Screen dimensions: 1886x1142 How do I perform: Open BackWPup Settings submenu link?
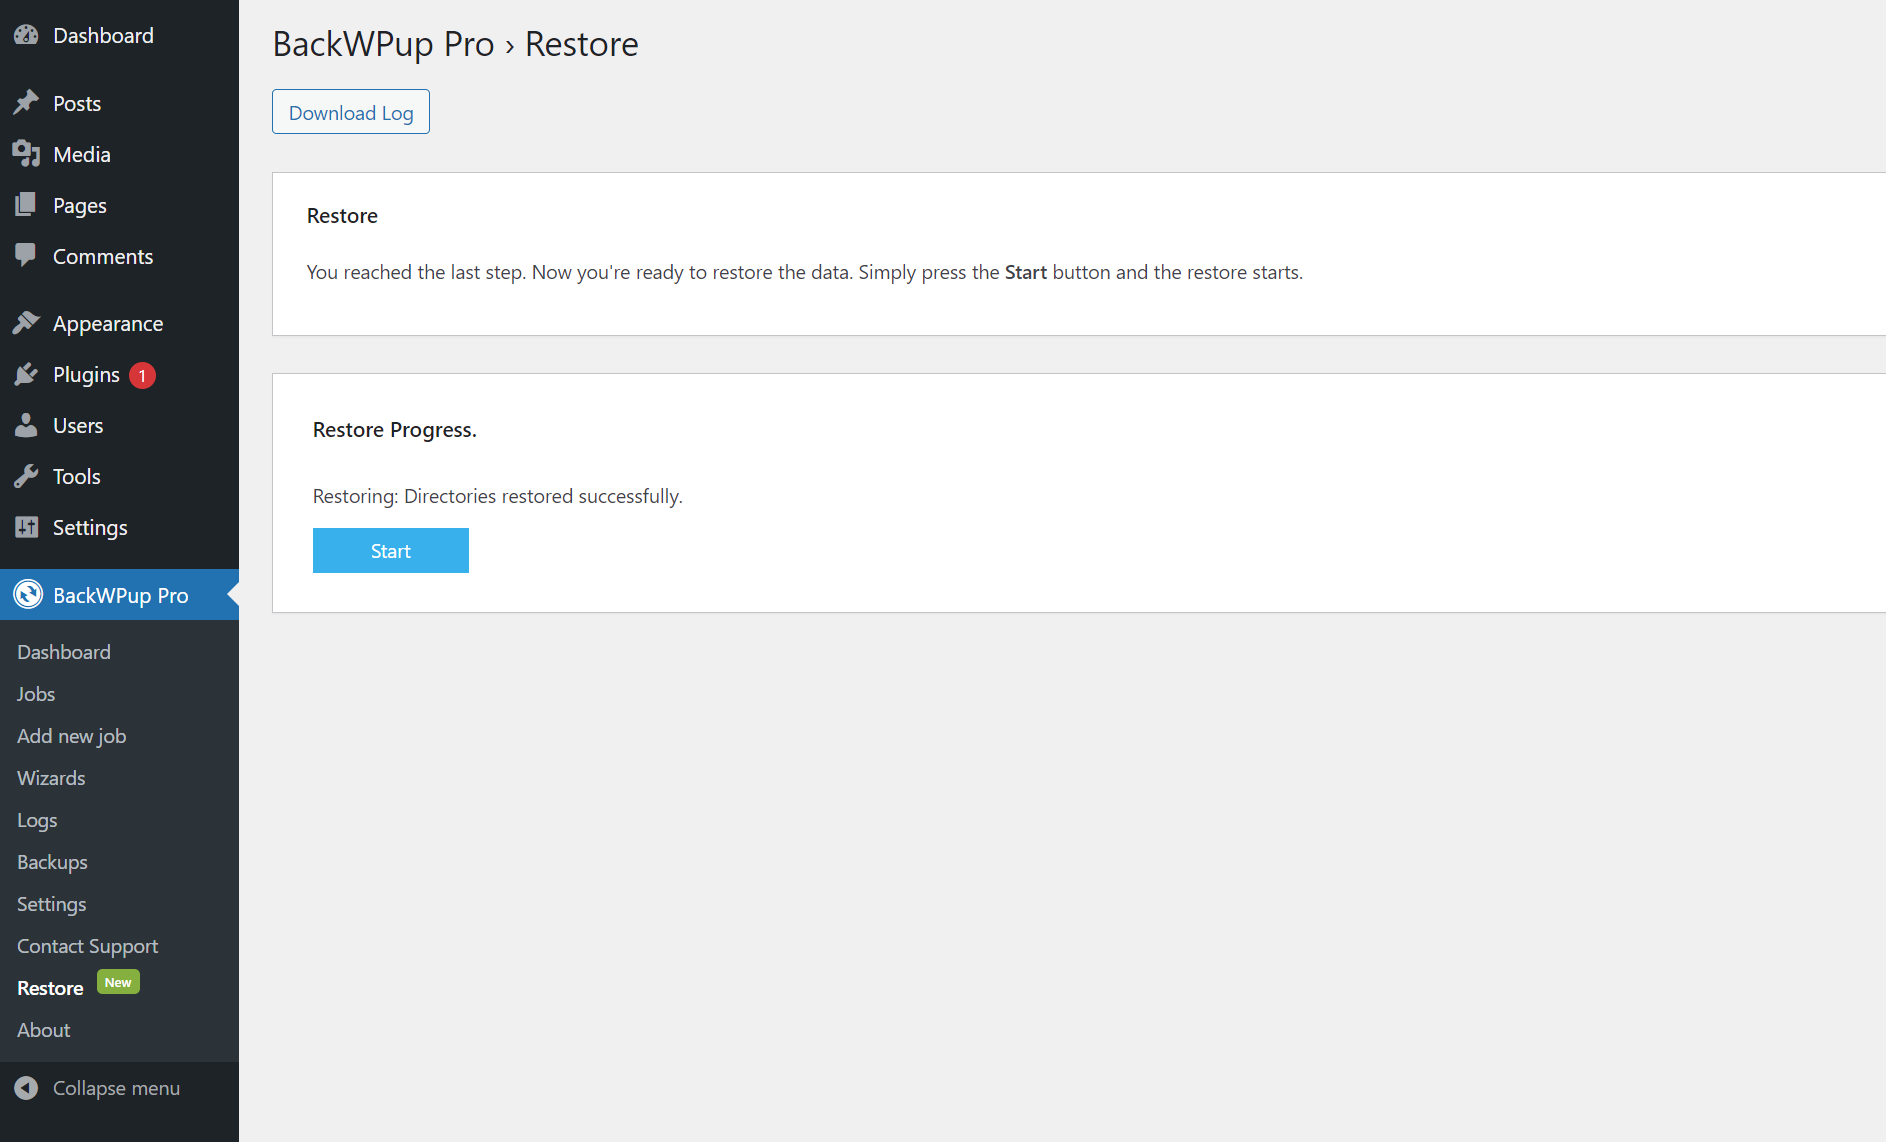point(52,904)
